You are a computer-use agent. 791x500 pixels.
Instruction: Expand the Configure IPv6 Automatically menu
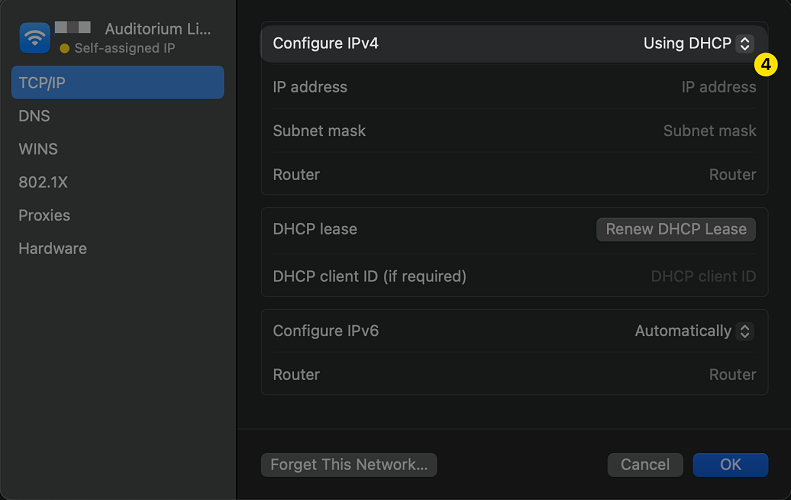694,331
